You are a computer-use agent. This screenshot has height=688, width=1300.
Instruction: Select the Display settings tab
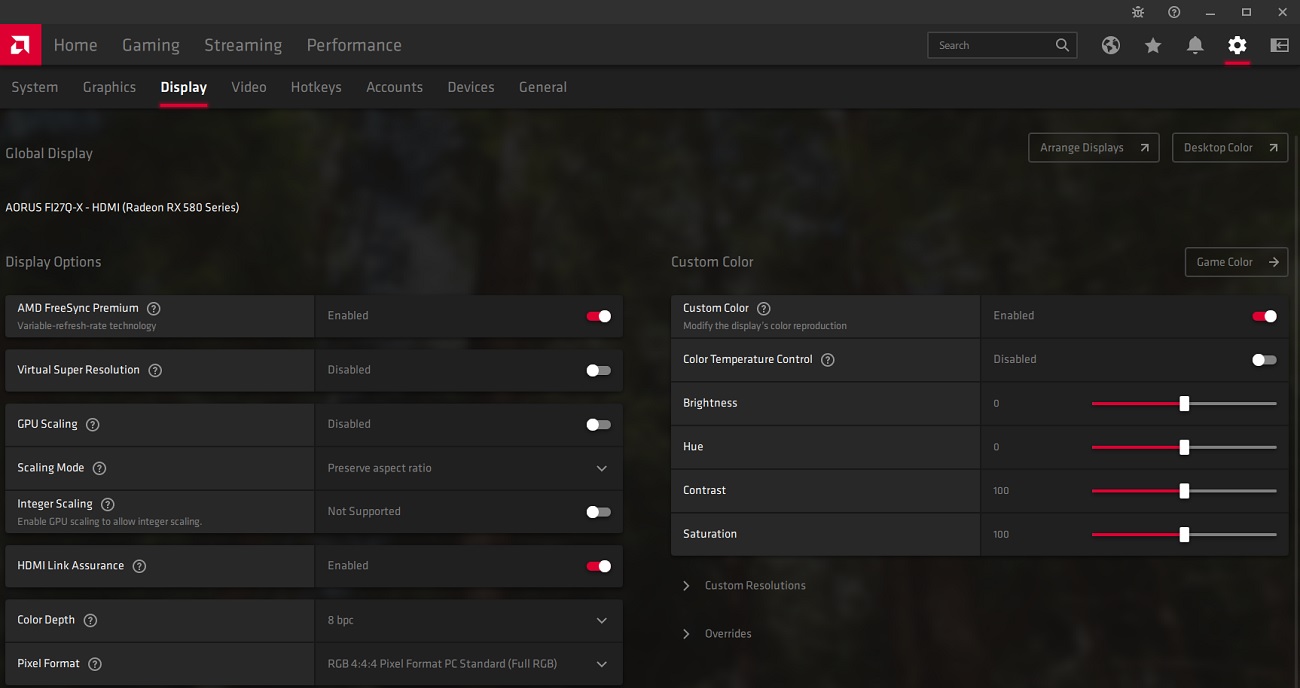(x=184, y=87)
